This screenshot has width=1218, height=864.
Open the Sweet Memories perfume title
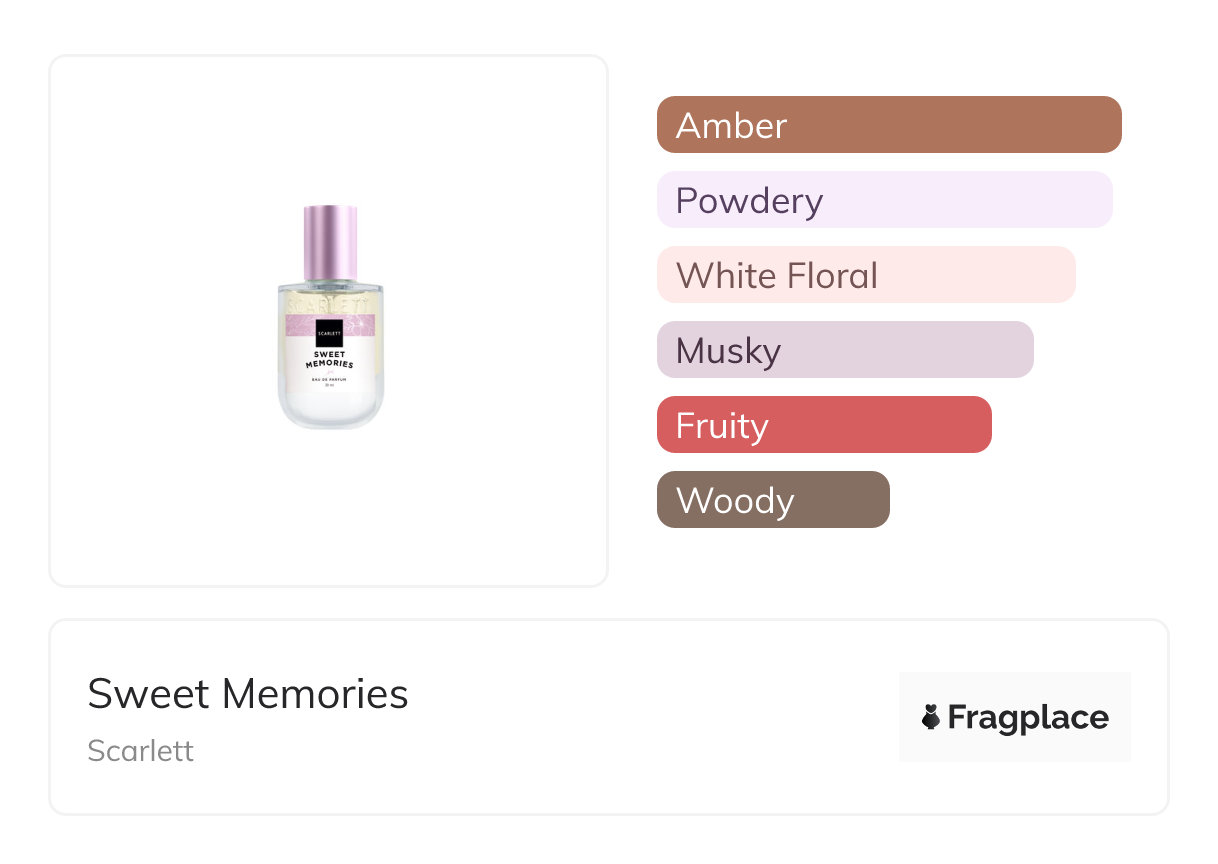(248, 693)
